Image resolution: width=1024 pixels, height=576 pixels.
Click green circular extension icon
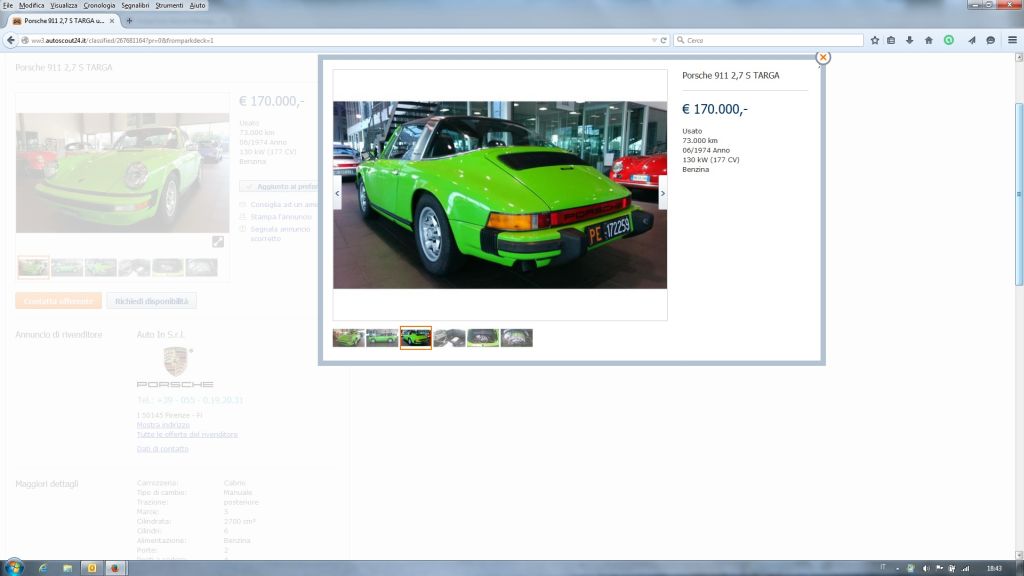pos(948,40)
